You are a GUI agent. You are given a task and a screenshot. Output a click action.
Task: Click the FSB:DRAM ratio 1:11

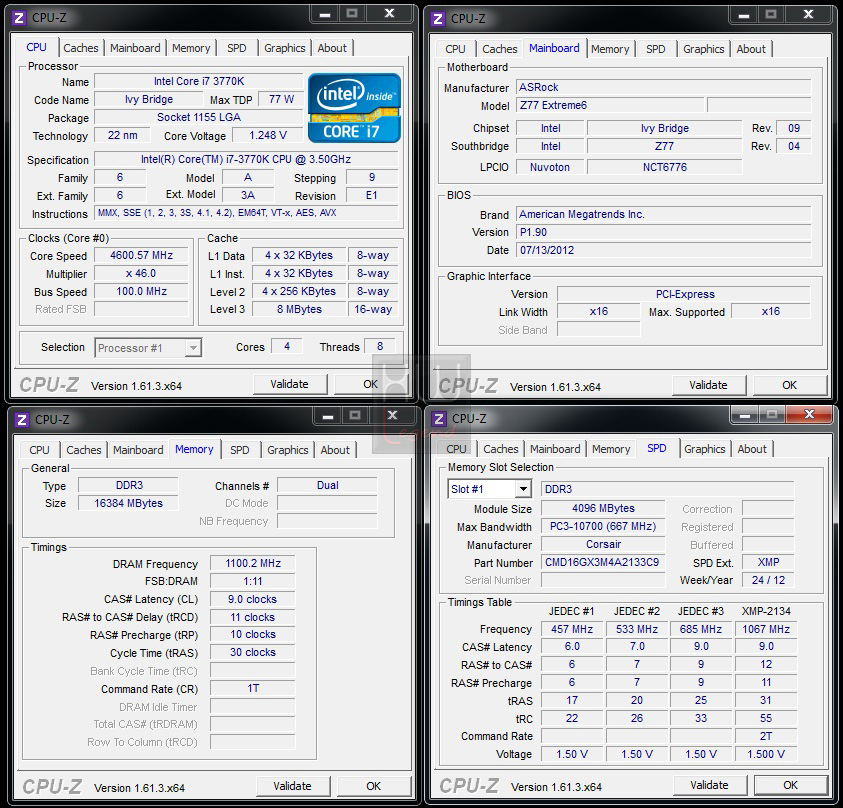(x=253, y=582)
